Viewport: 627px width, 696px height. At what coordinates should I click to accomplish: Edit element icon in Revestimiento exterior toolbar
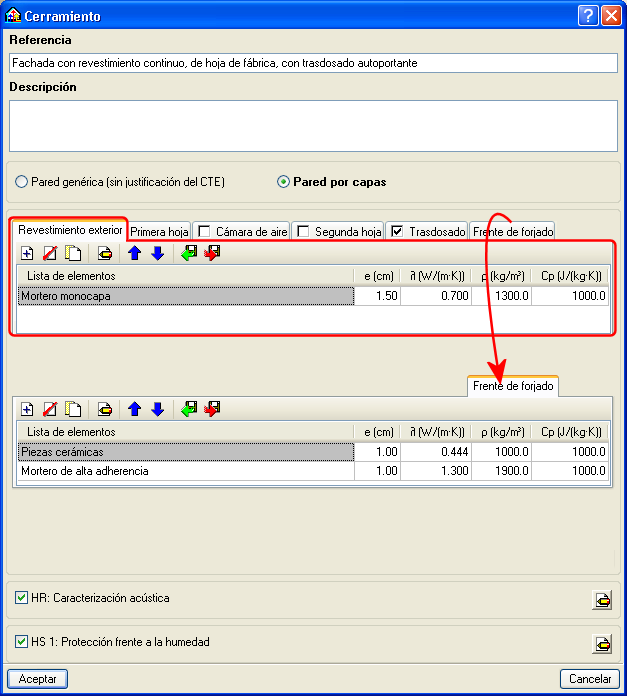[x=105, y=253]
